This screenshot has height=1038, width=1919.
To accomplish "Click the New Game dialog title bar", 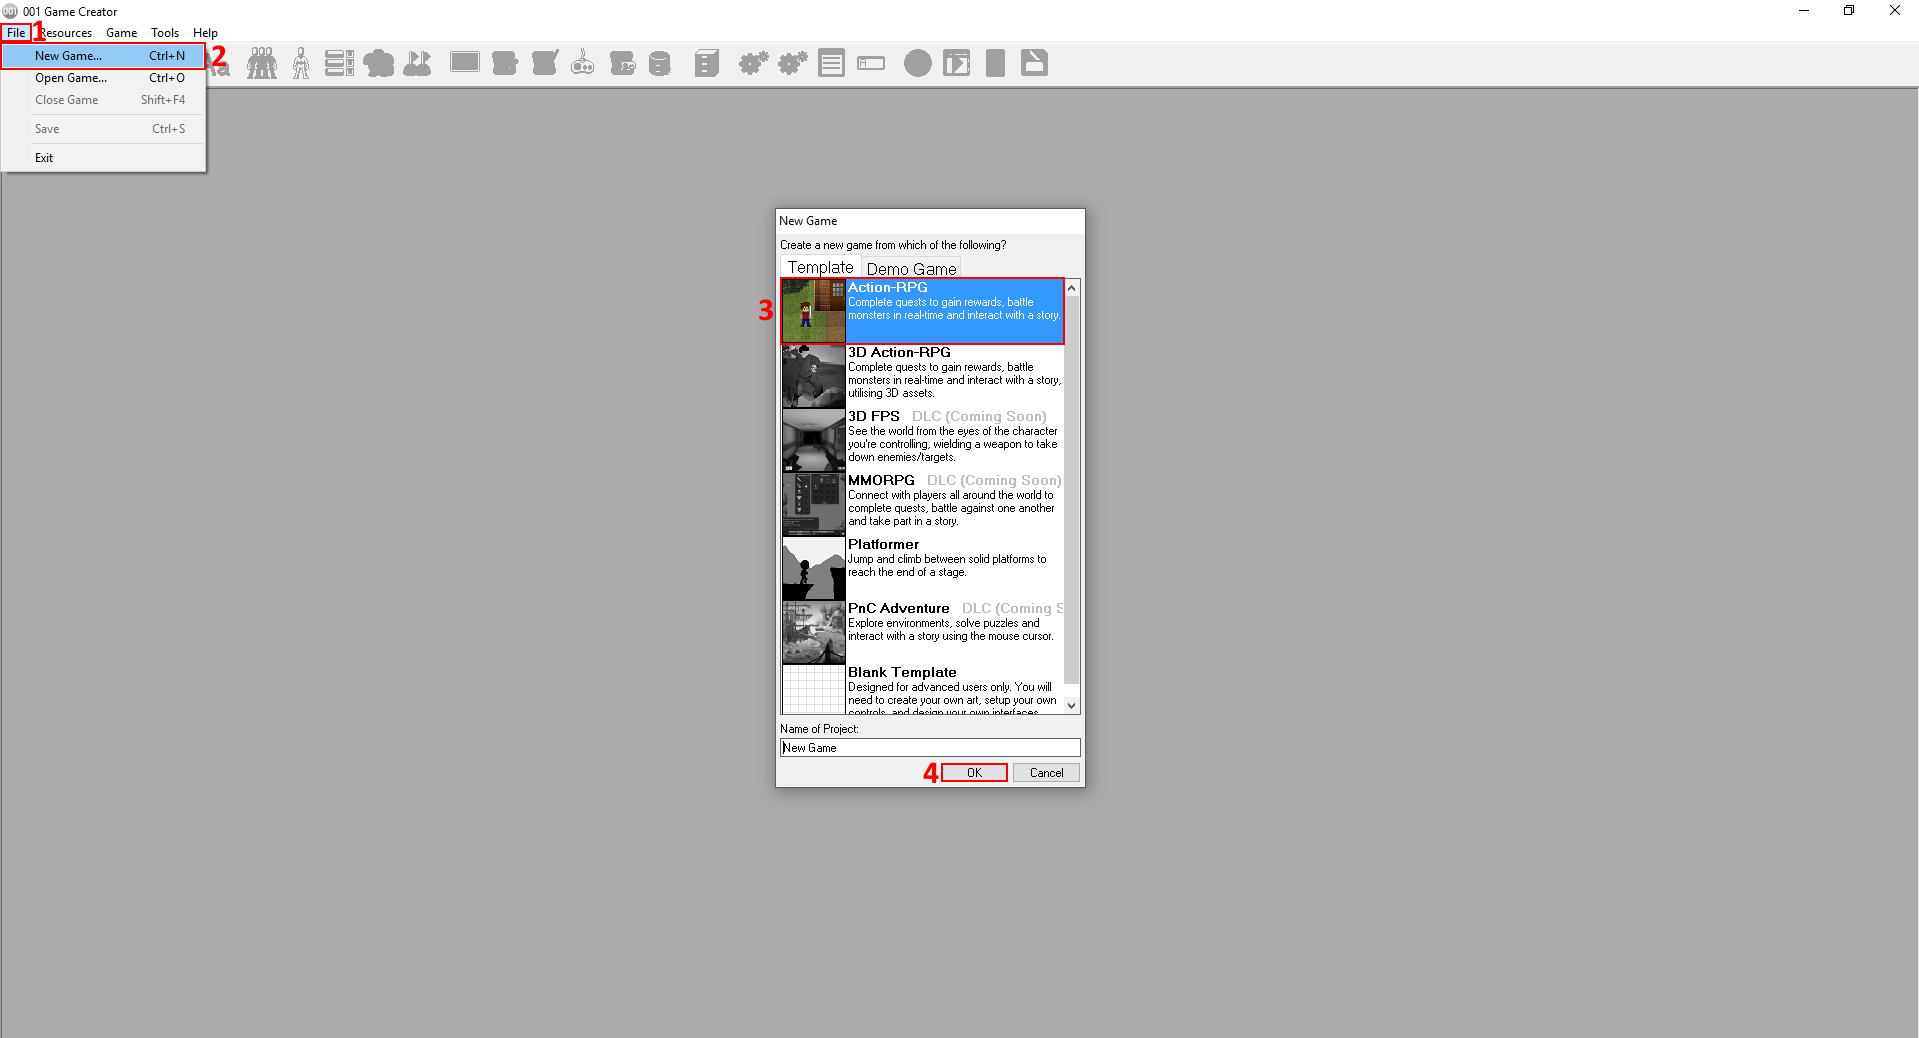I will (x=930, y=221).
